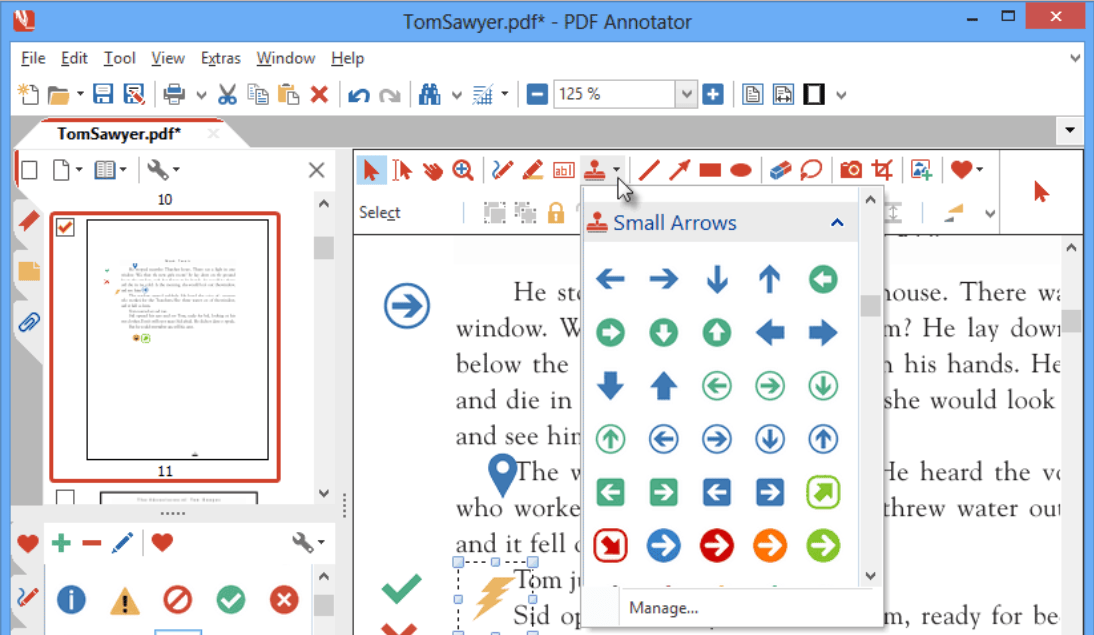Pick the red circled right arrow stamp

click(717, 546)
